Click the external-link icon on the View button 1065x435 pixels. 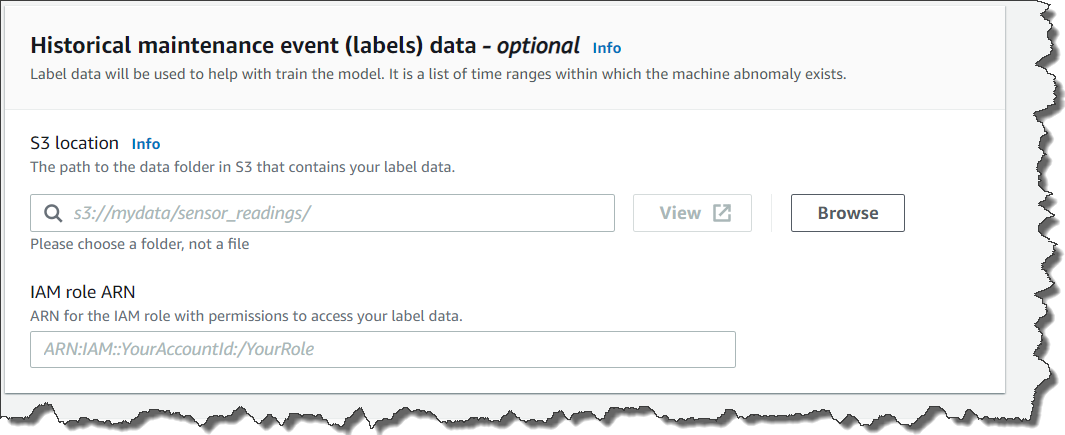[722, 213]
